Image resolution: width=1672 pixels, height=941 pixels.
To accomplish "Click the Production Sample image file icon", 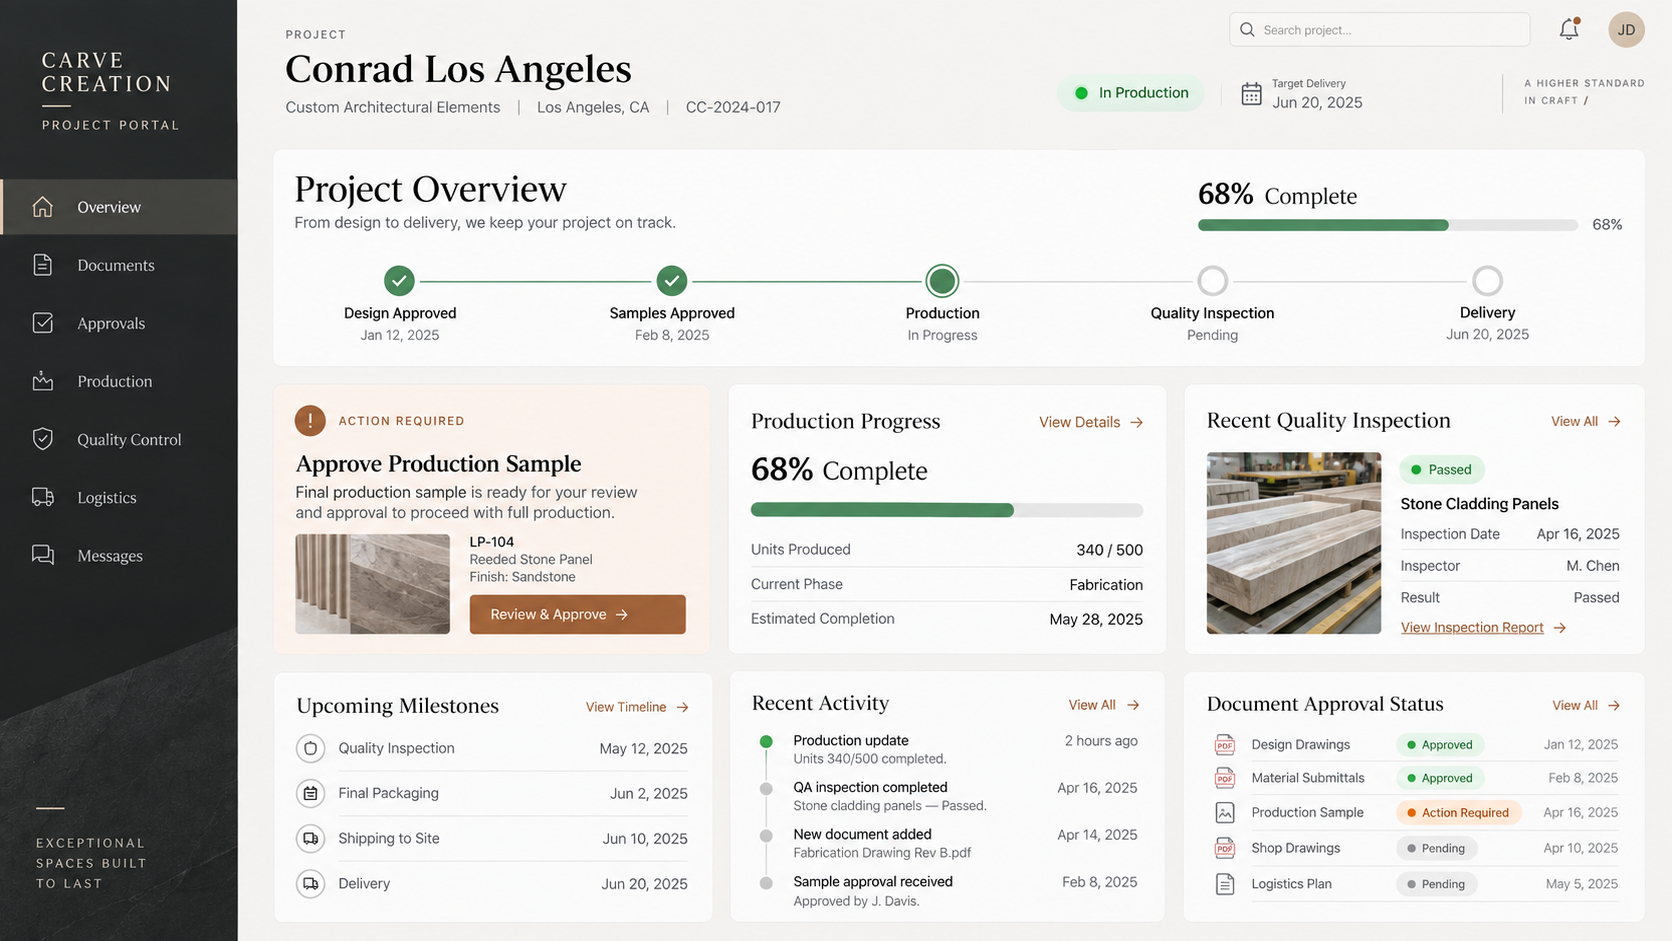I will pyautogui.click(x=1224, y=813).
